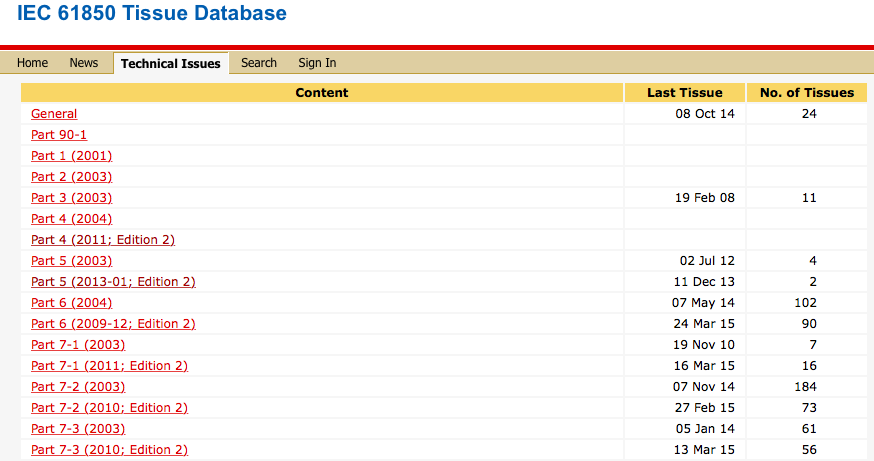Image resolution: width=874 pixels, height=461 pixels.
Task: Open Part 4 (2011; Edition 2) link
Action: (103, 240)
